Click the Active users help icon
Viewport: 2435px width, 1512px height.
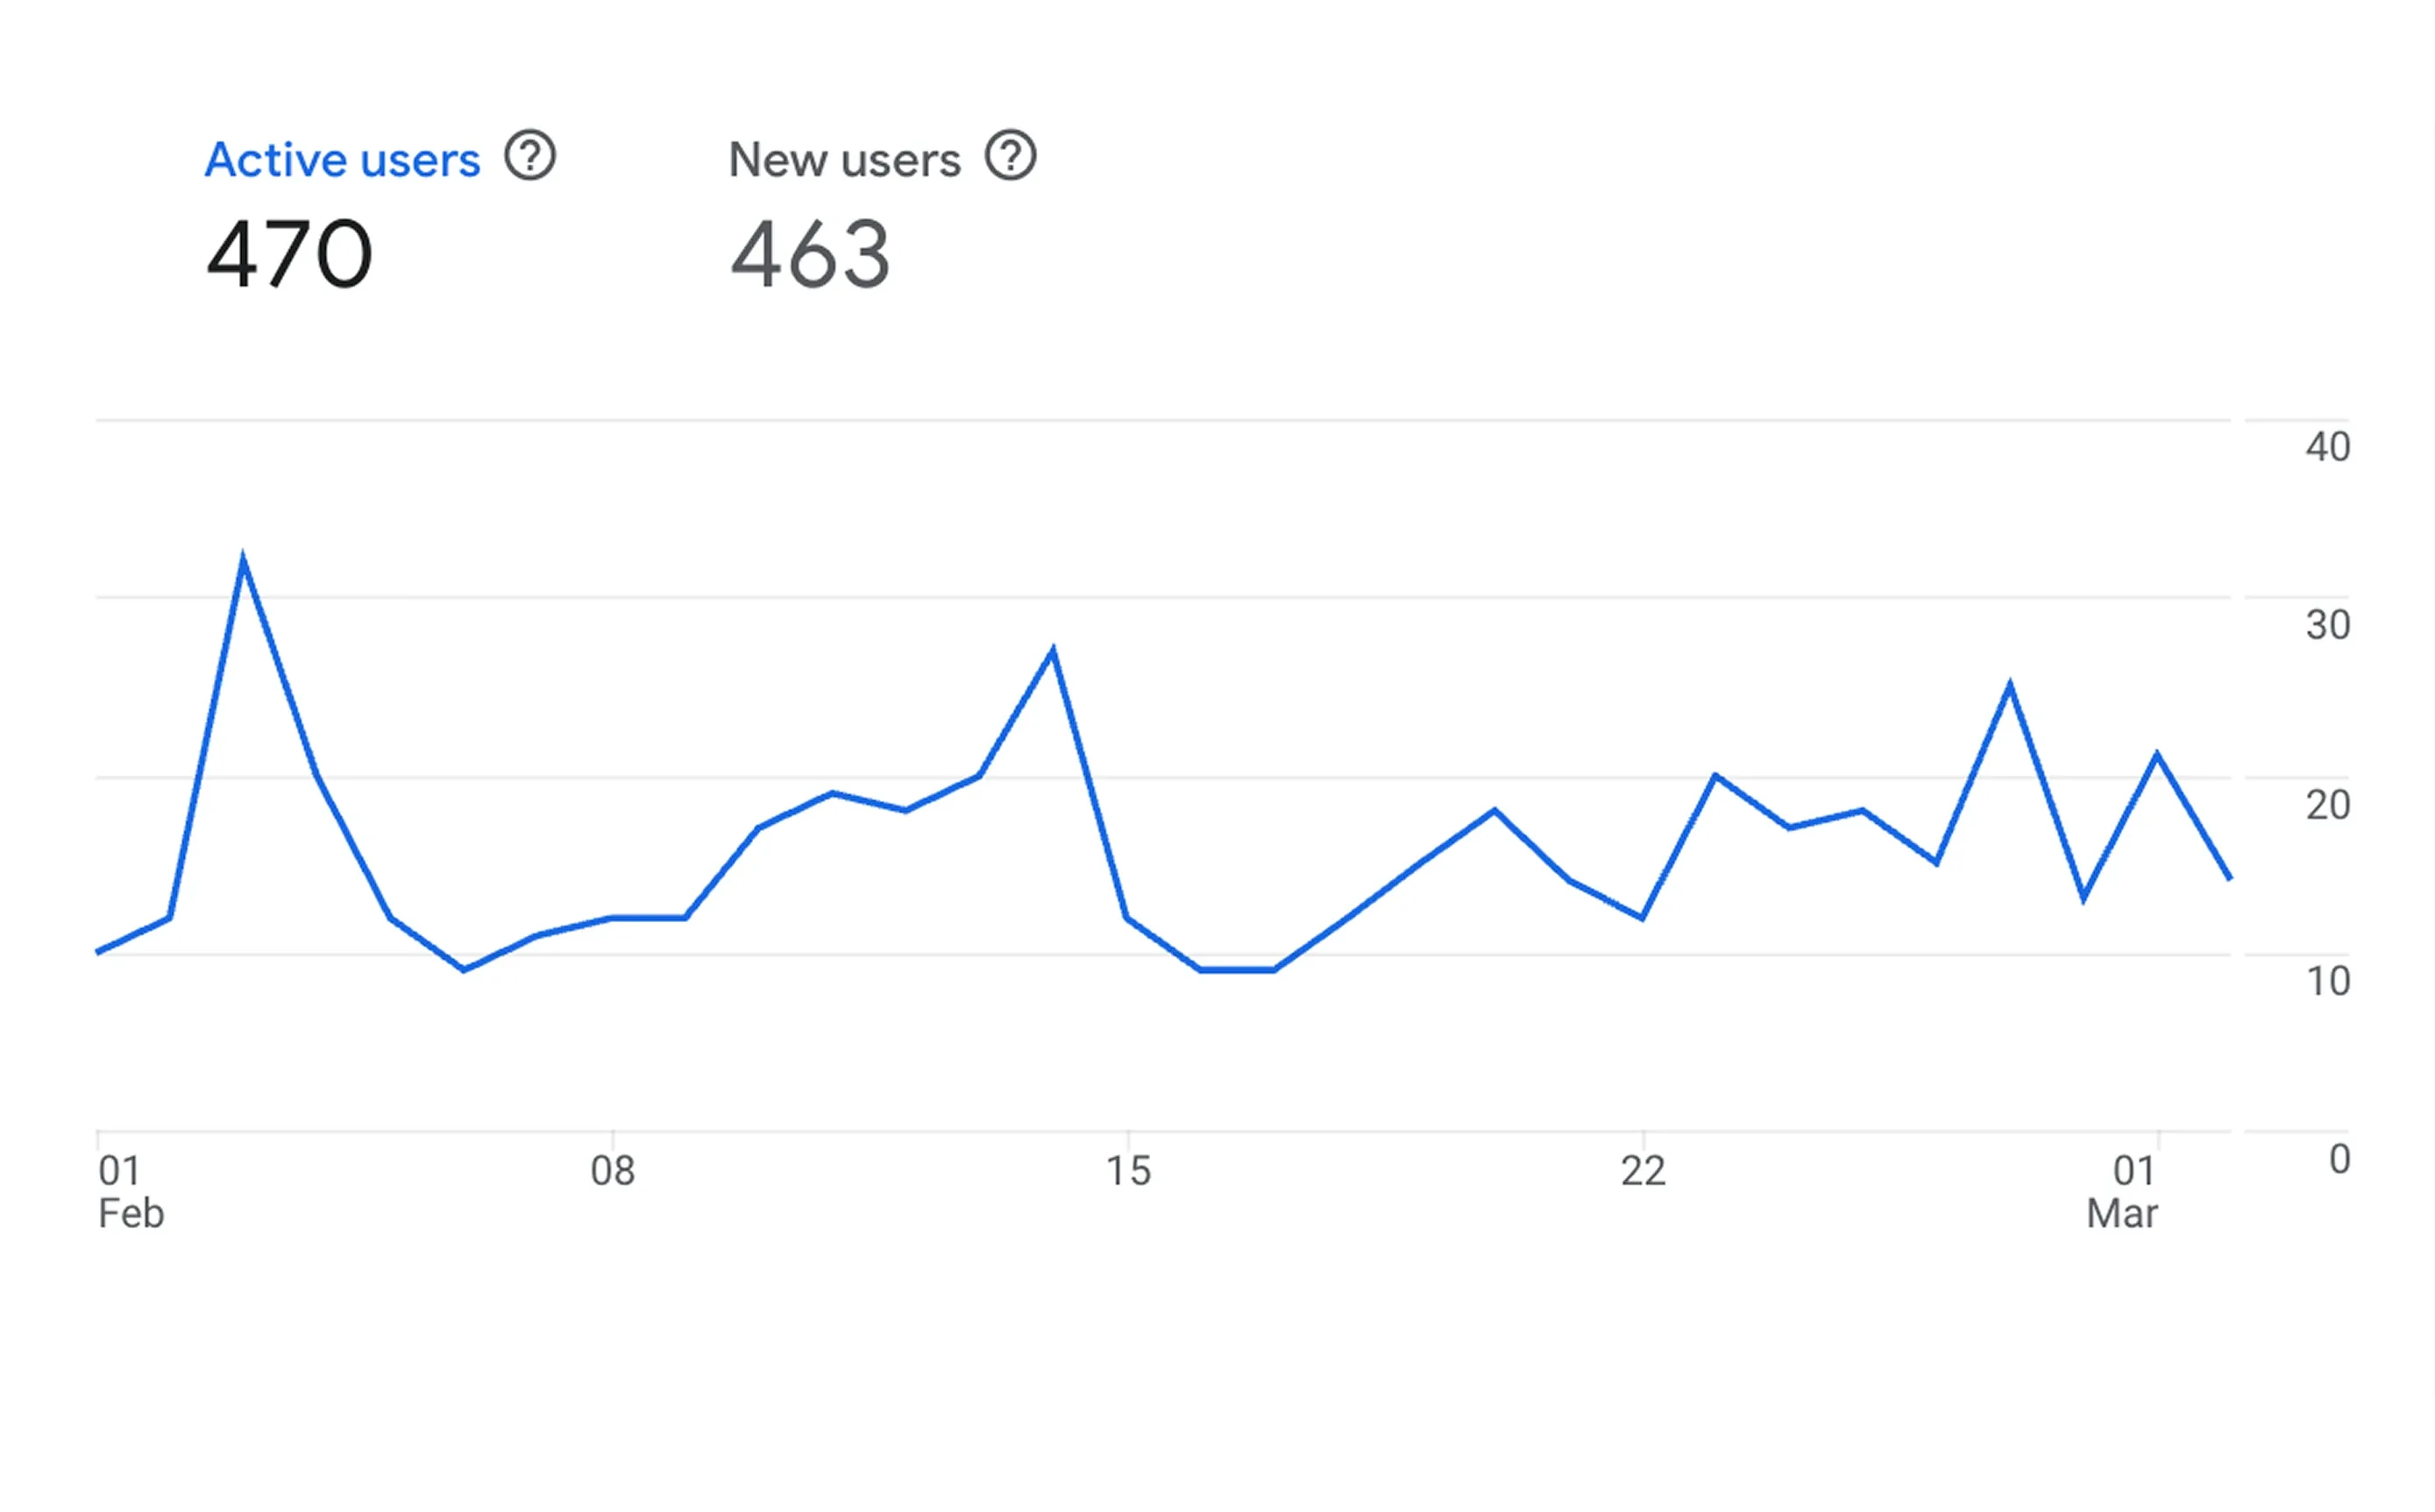click(532, 157)
